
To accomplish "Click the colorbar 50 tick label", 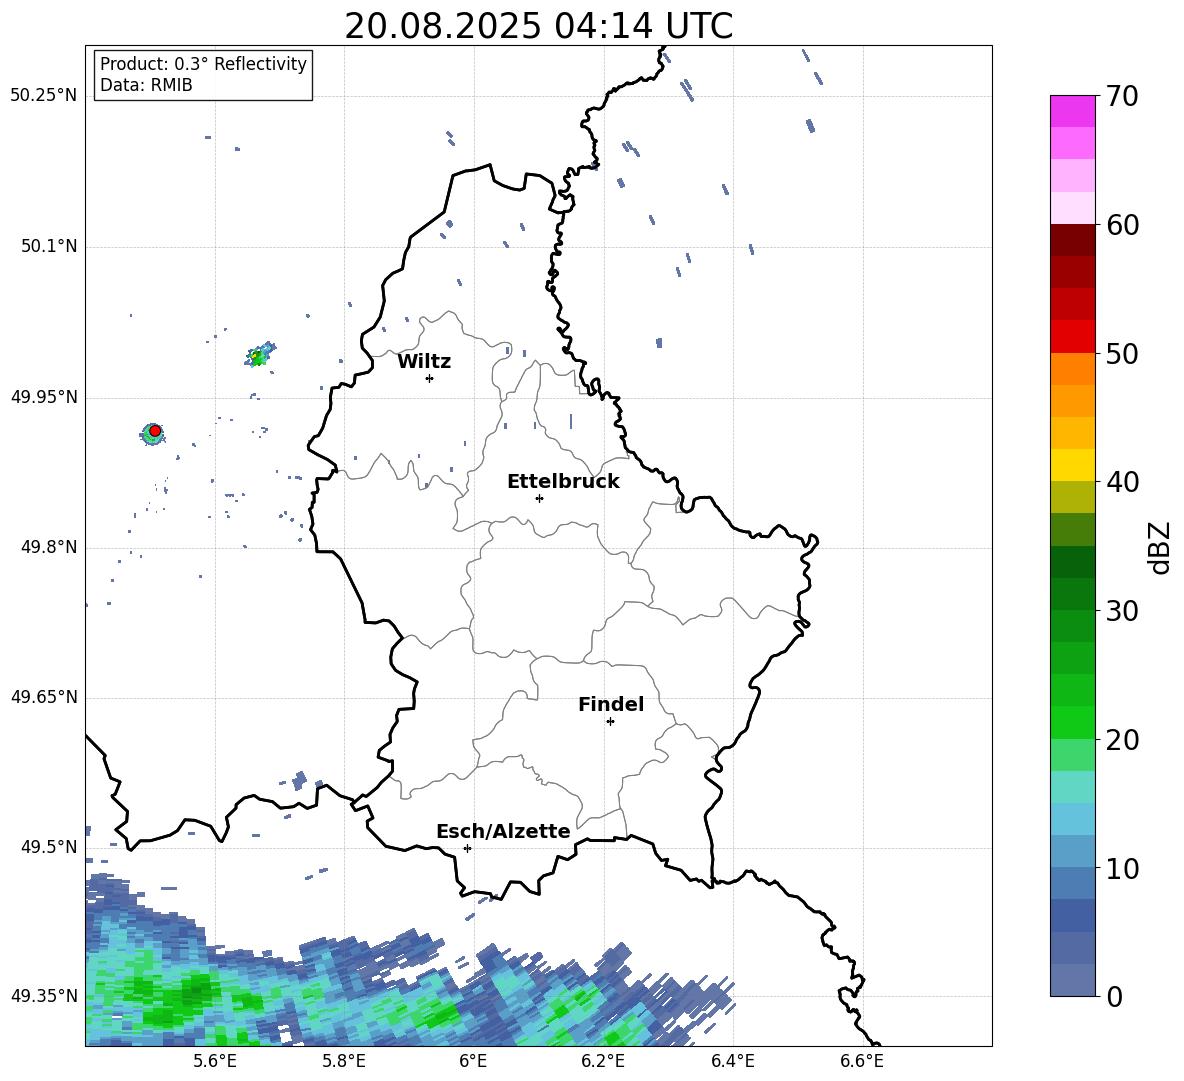I will point(1122,354).
